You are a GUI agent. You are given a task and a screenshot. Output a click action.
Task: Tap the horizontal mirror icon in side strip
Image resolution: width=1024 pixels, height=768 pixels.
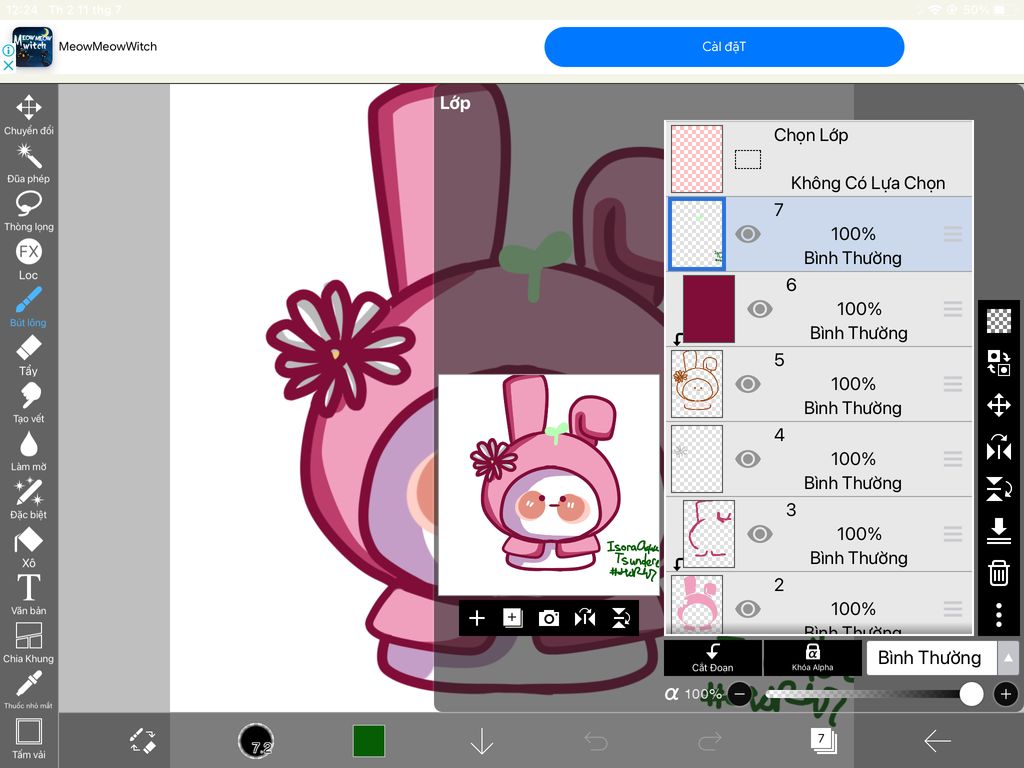(x=999, y=447)
